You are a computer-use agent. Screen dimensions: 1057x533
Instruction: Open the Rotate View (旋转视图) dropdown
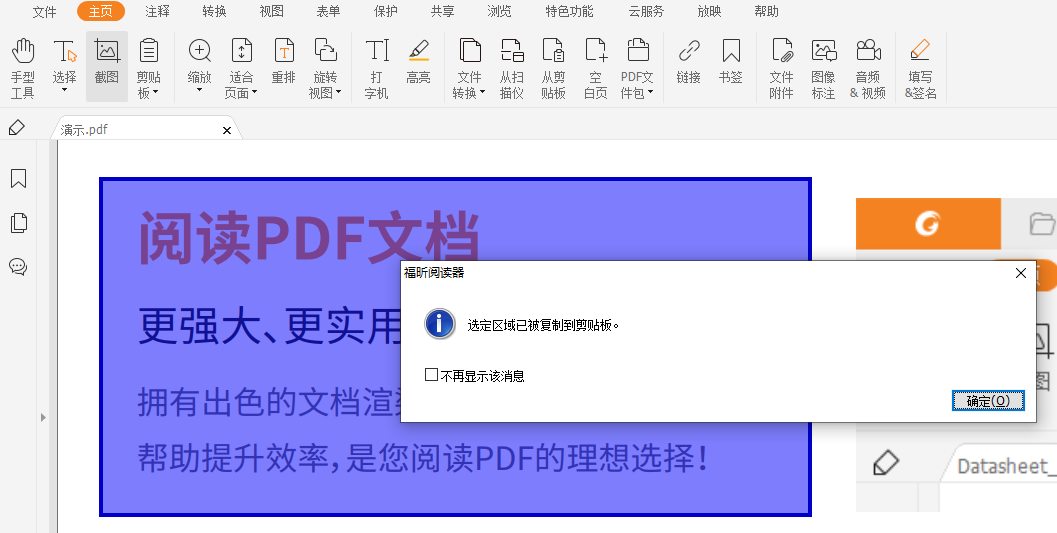(x=338, y=93)
